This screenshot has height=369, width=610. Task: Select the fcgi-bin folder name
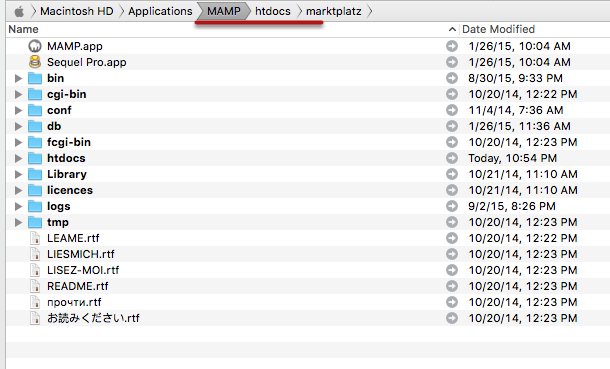[x=69, y=142]
